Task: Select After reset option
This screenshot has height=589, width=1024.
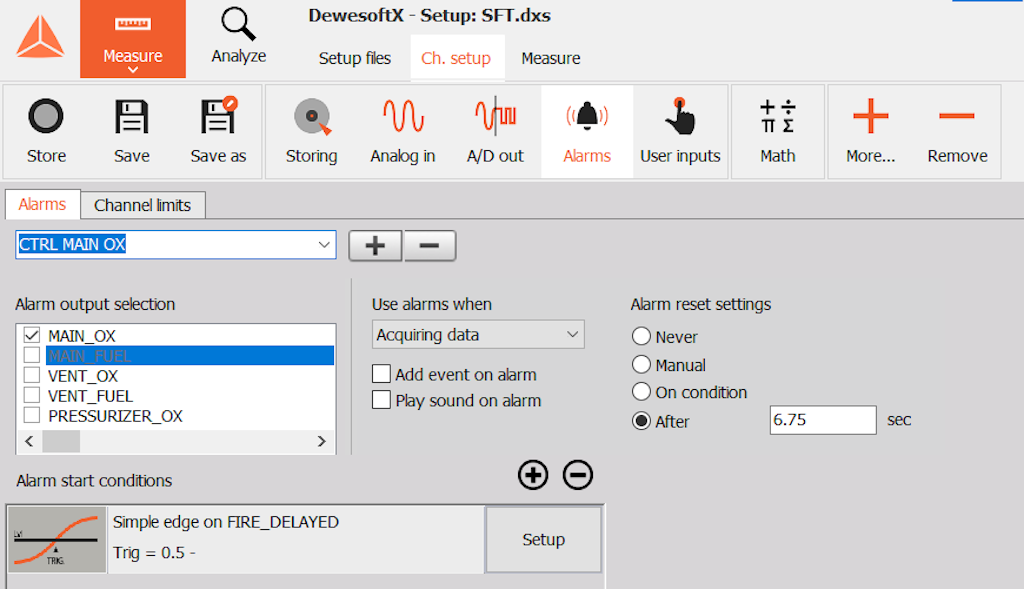Action: 641,421
